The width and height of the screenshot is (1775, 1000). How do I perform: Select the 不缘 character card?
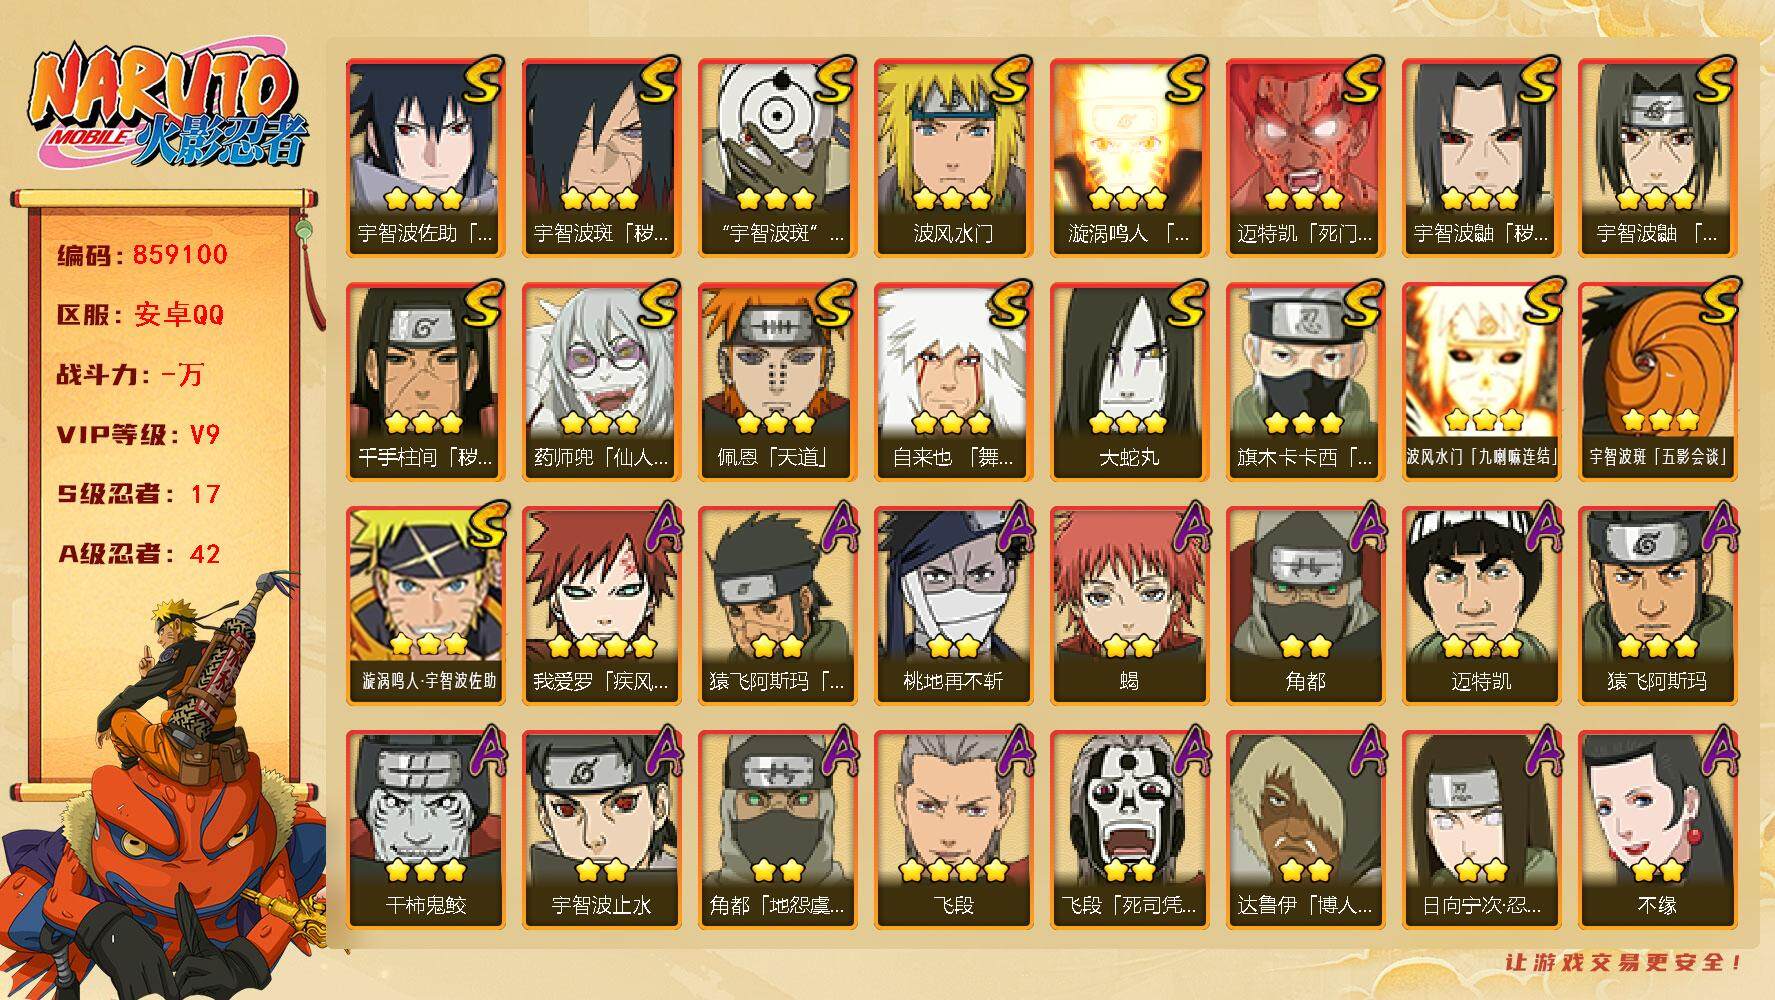(x=1656, y=830)
